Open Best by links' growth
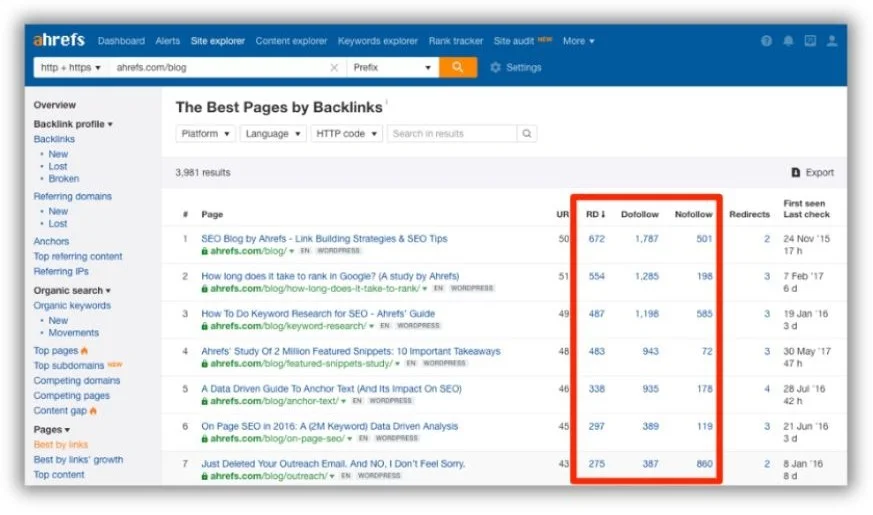The image size is (873, 515). pos(79,460)
